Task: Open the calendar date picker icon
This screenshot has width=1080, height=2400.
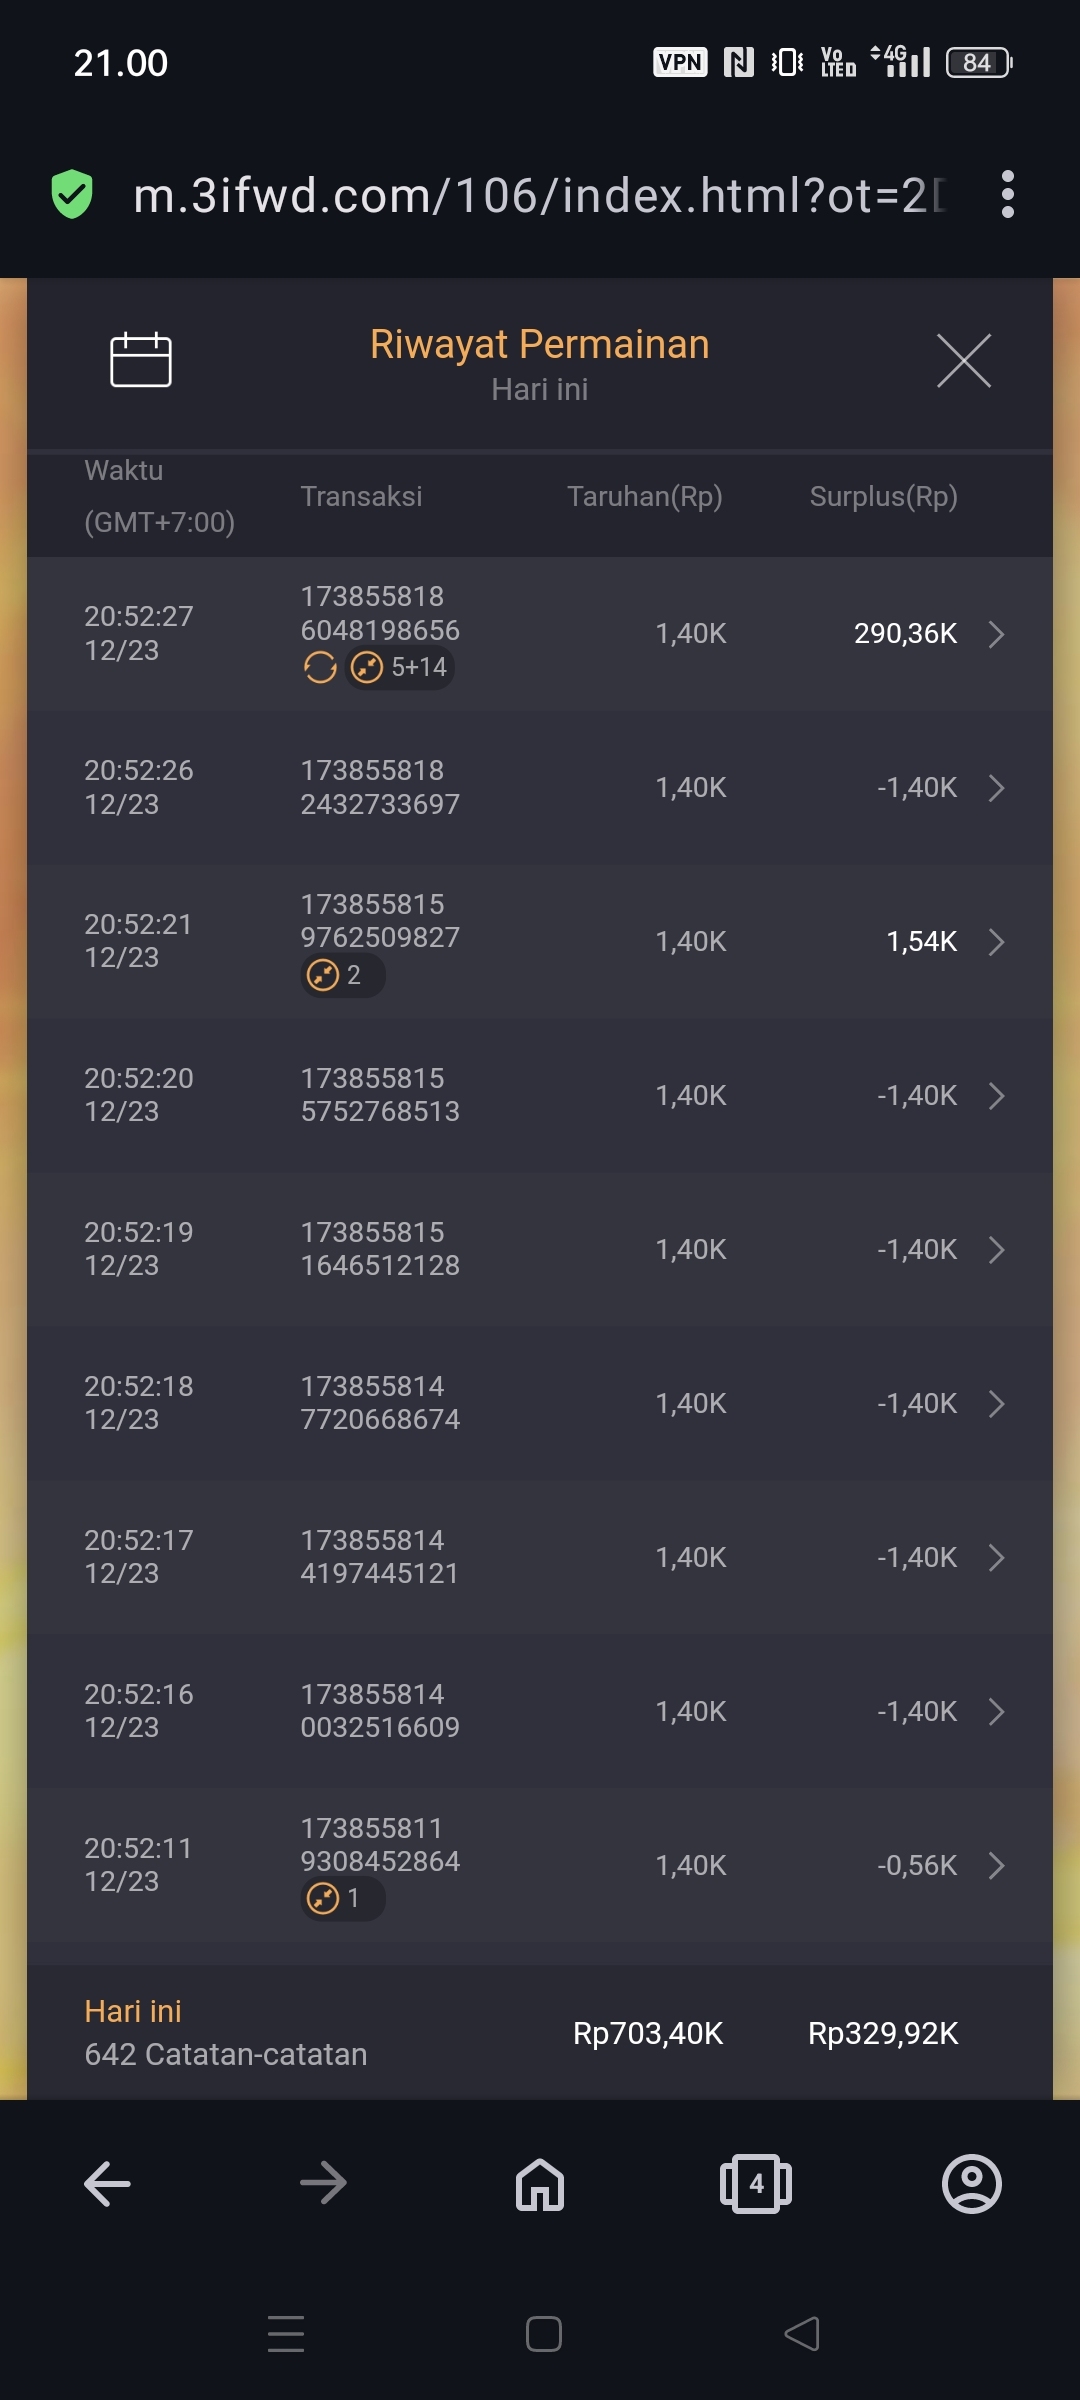Action: [x=140, y=359]
